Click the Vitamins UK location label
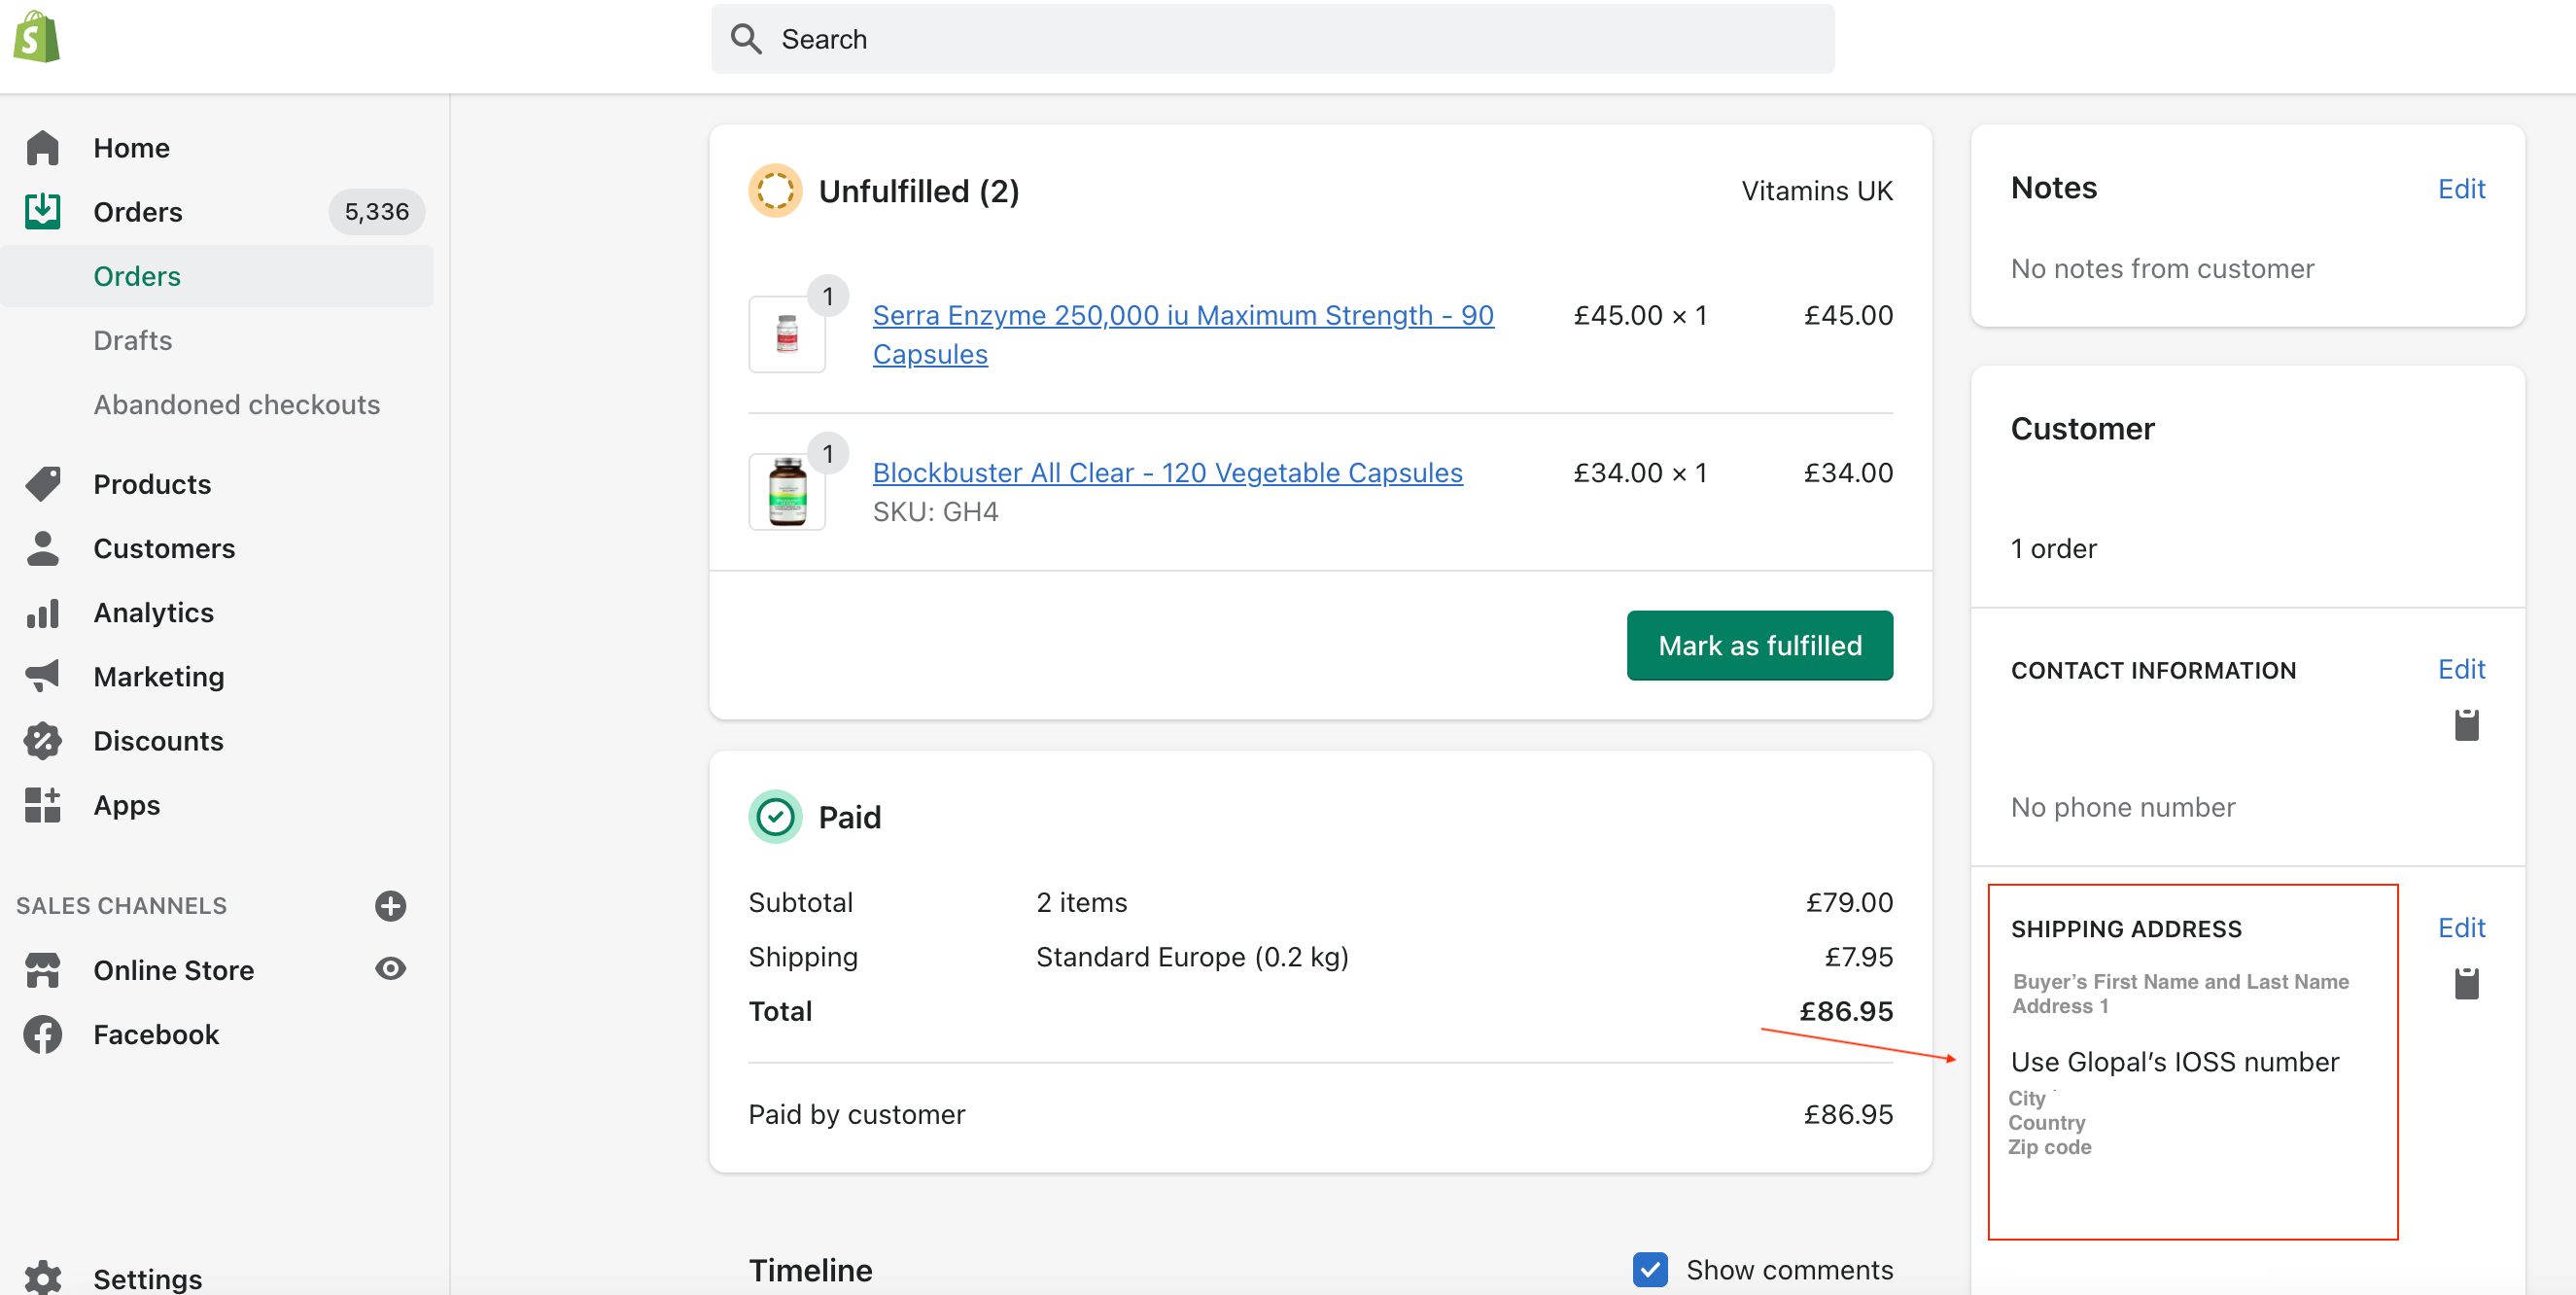 click(x=1816, y=190)
